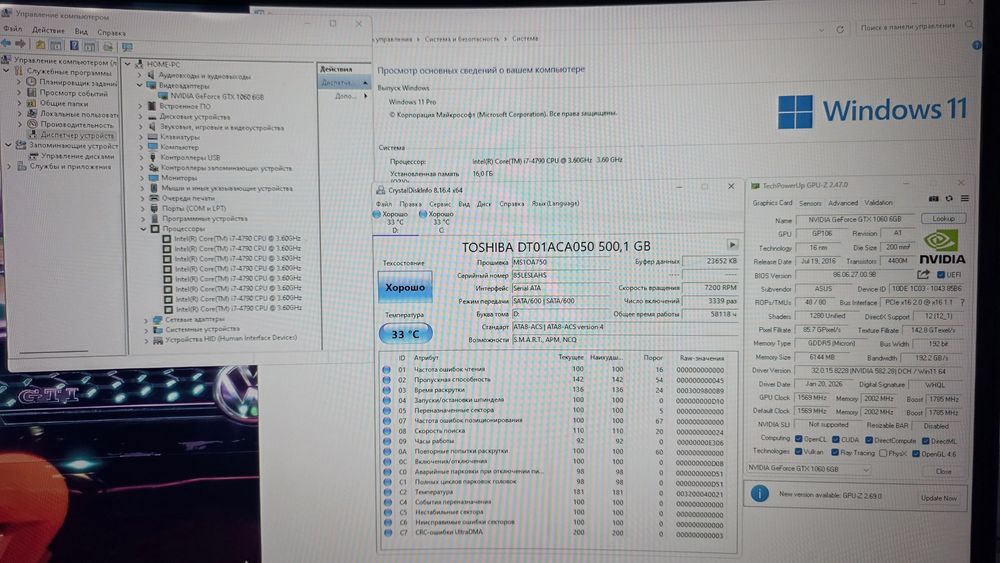This screenshot has height=563, width=1000.
Task: Click the blue Help question-mark toolbar icon
Action: click(74, 46)
